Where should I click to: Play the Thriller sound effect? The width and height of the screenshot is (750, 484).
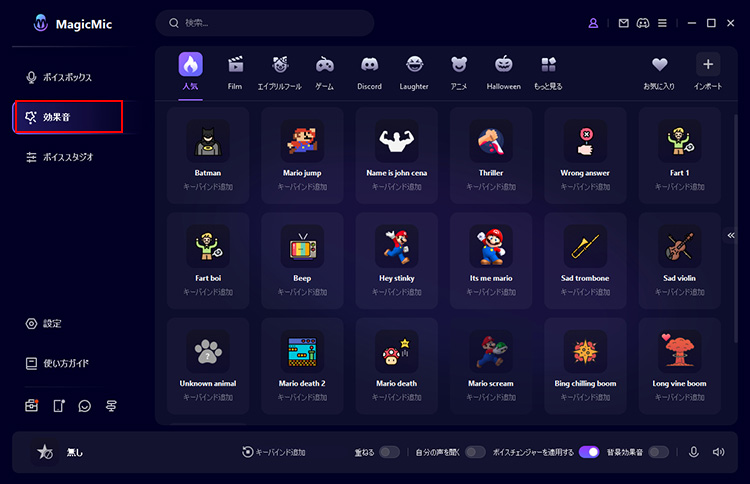pyautogui.click(x=491, y=142)
